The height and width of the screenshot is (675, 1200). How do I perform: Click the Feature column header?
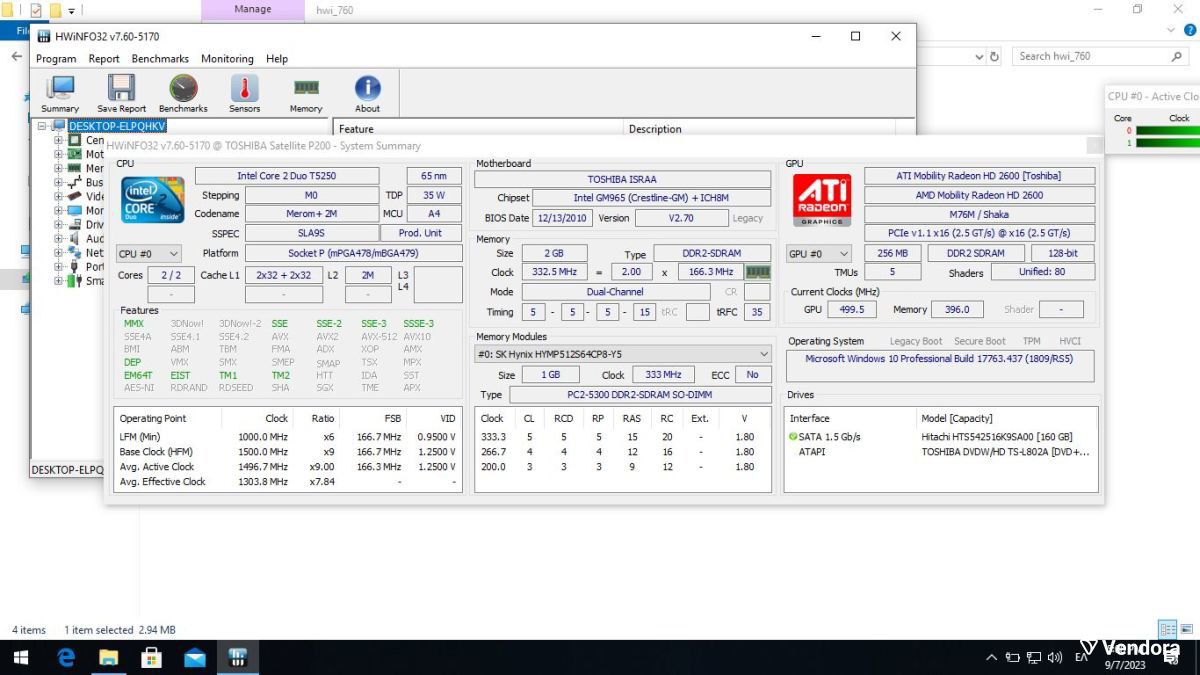coord(478,128)
